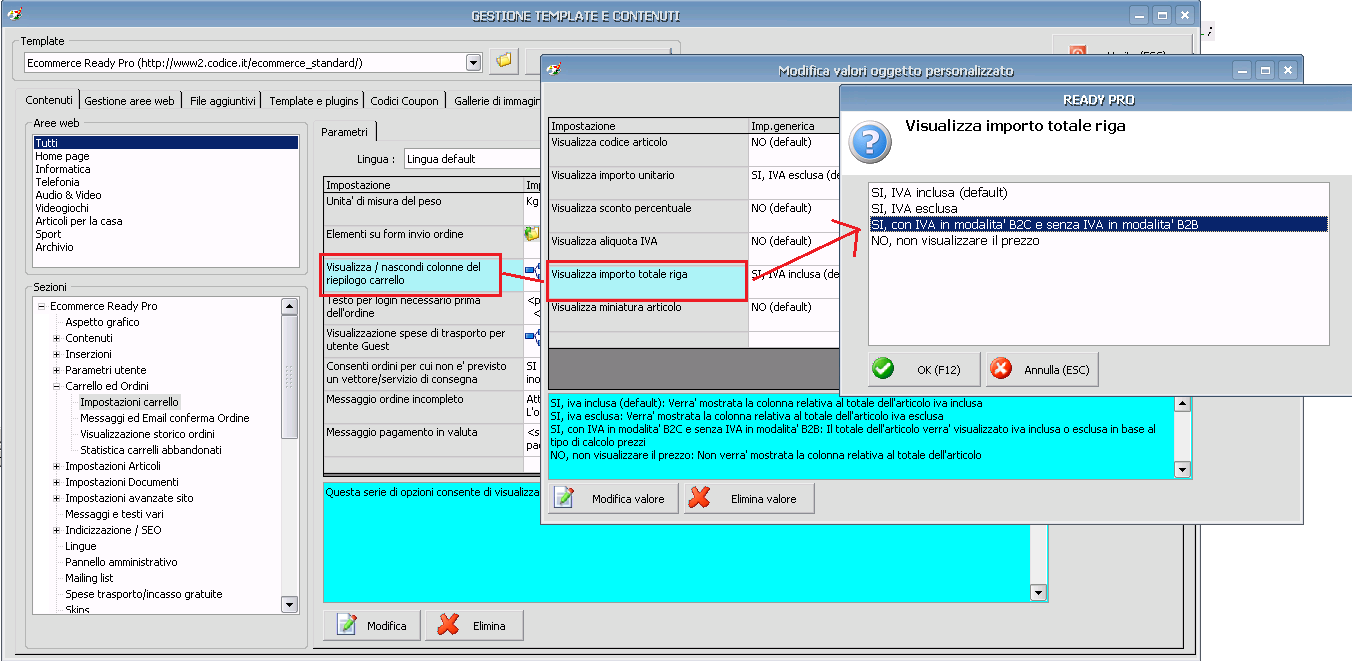Expand the Parametri utente tree node
This screenshot has width=1352, height=661.
tap(57, 370)
